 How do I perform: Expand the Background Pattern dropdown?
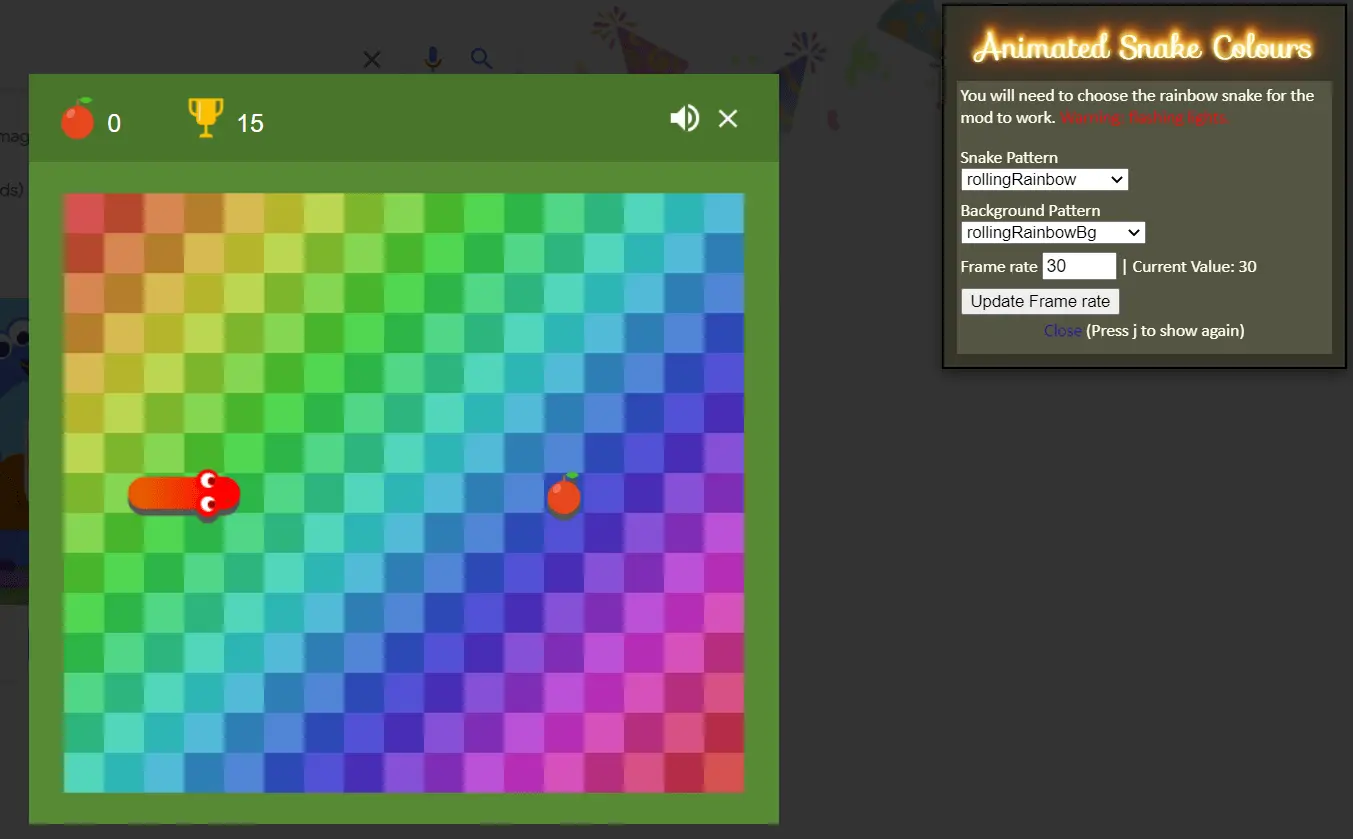pyautogui.click(x=1052, y=233)
